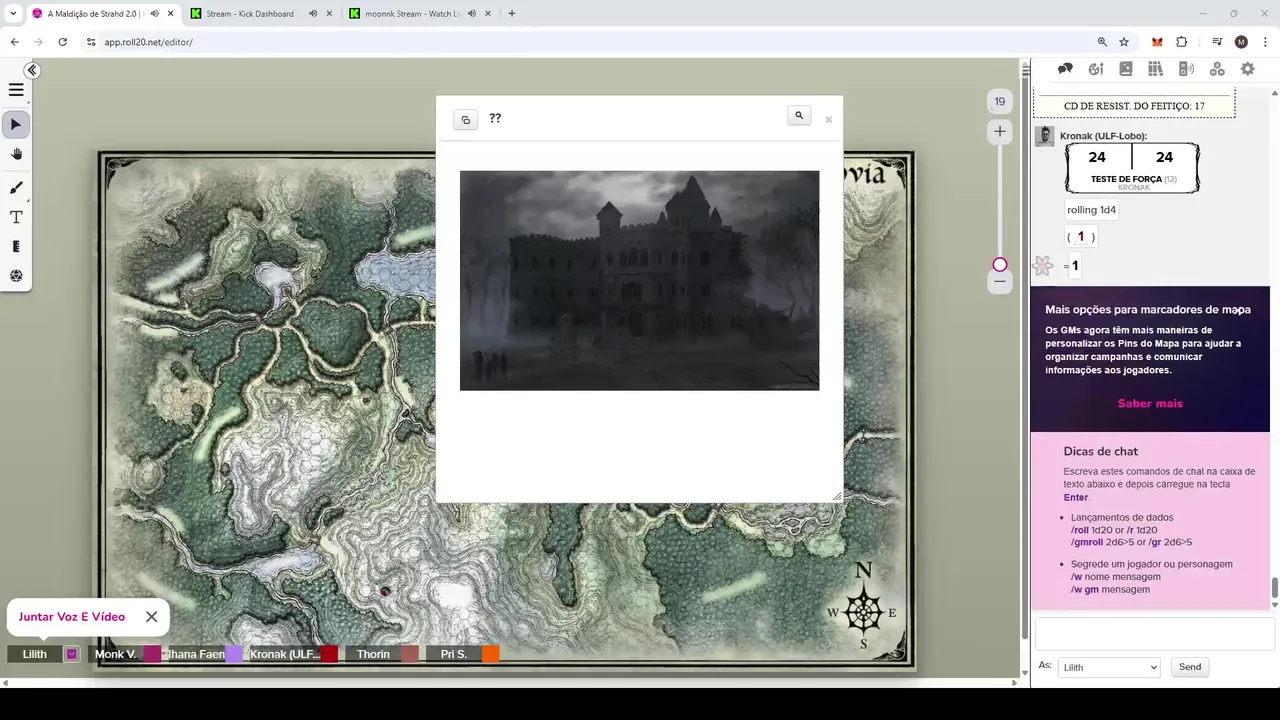This screenshot has height=720, width=1280.
Task: Dismiss the Juntar Voz E Vídeo popup
Action: coord(151,617)
